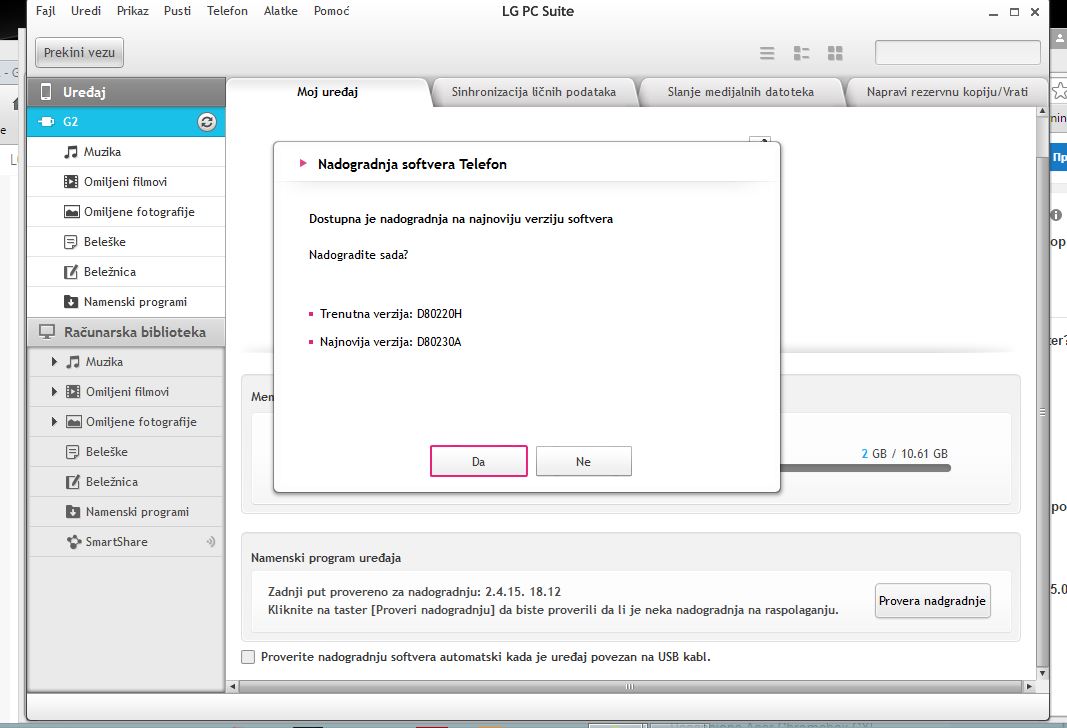Click the Muzika music note icon under Uređaj
Viewport: 1067px width, 728px height.
71,152
